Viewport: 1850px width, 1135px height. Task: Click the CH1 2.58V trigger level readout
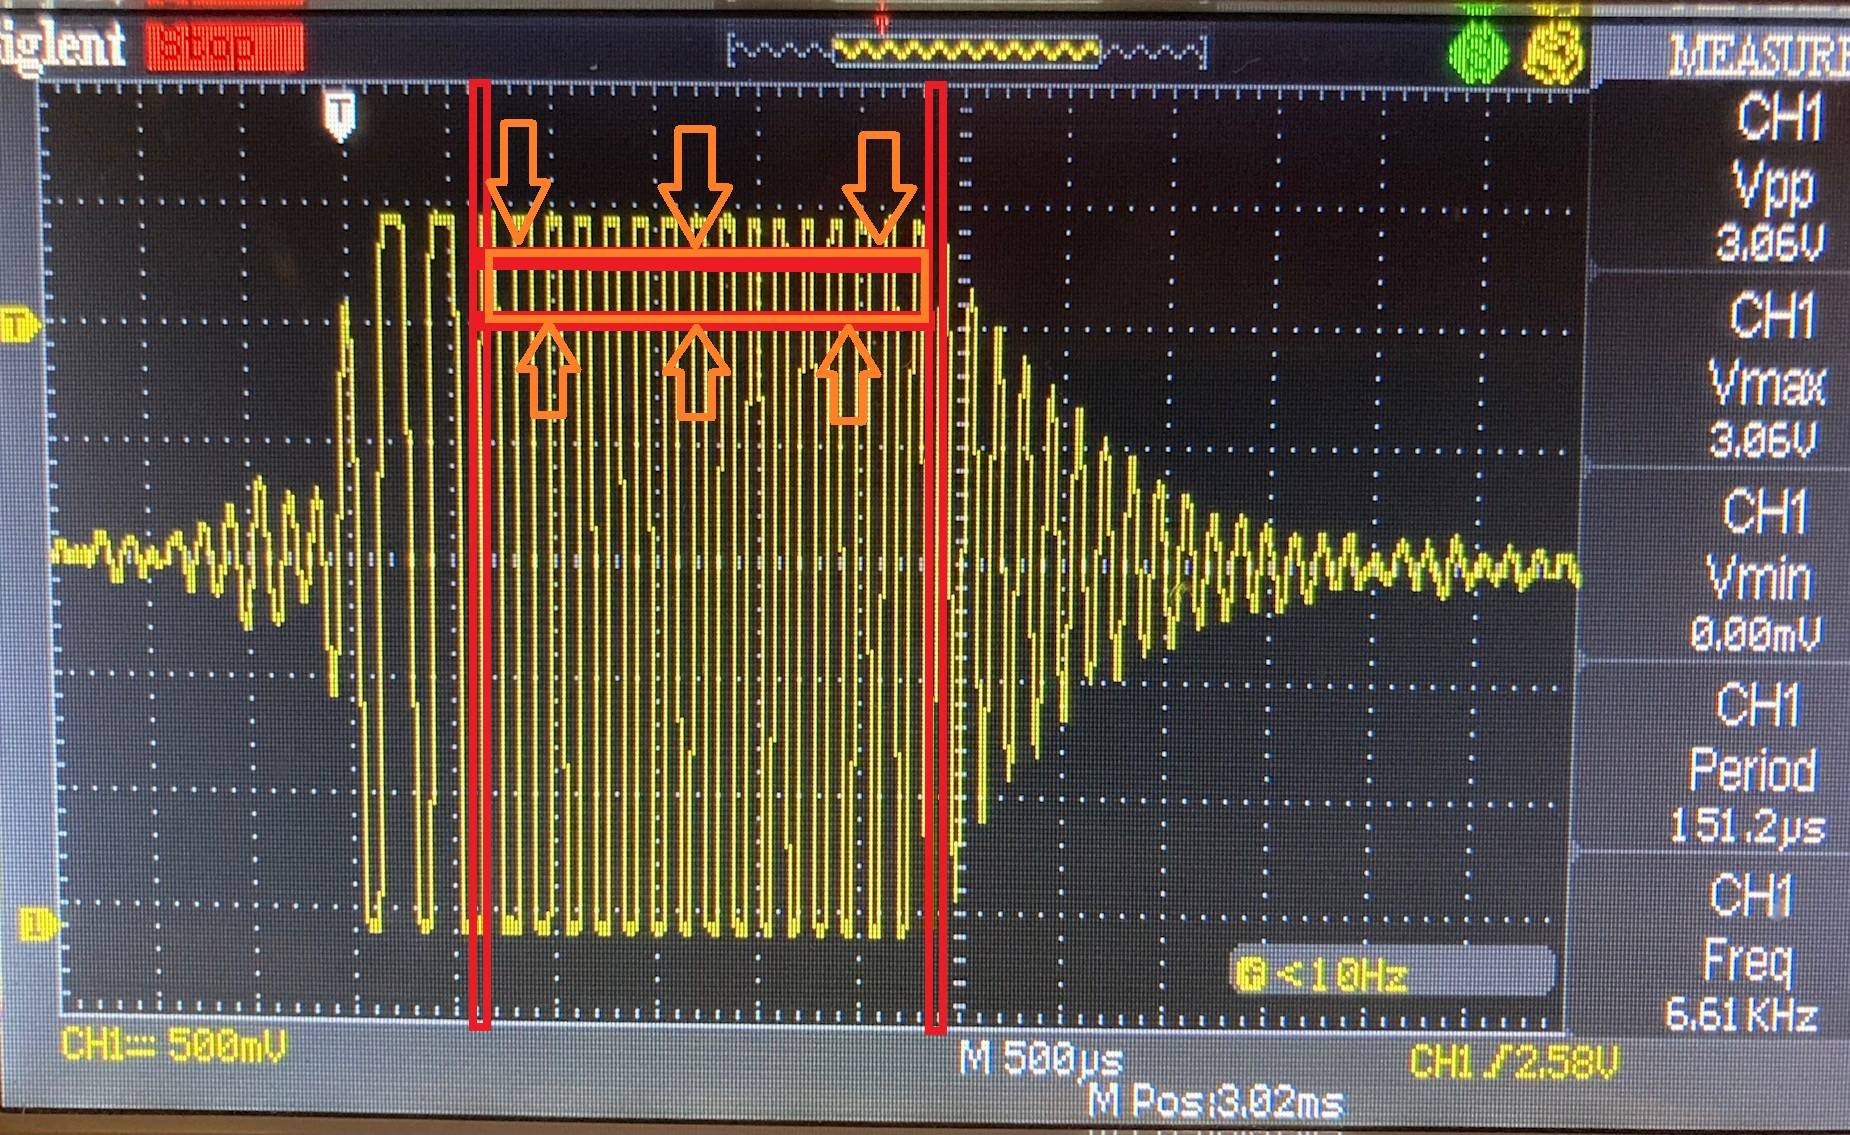1513,1062
